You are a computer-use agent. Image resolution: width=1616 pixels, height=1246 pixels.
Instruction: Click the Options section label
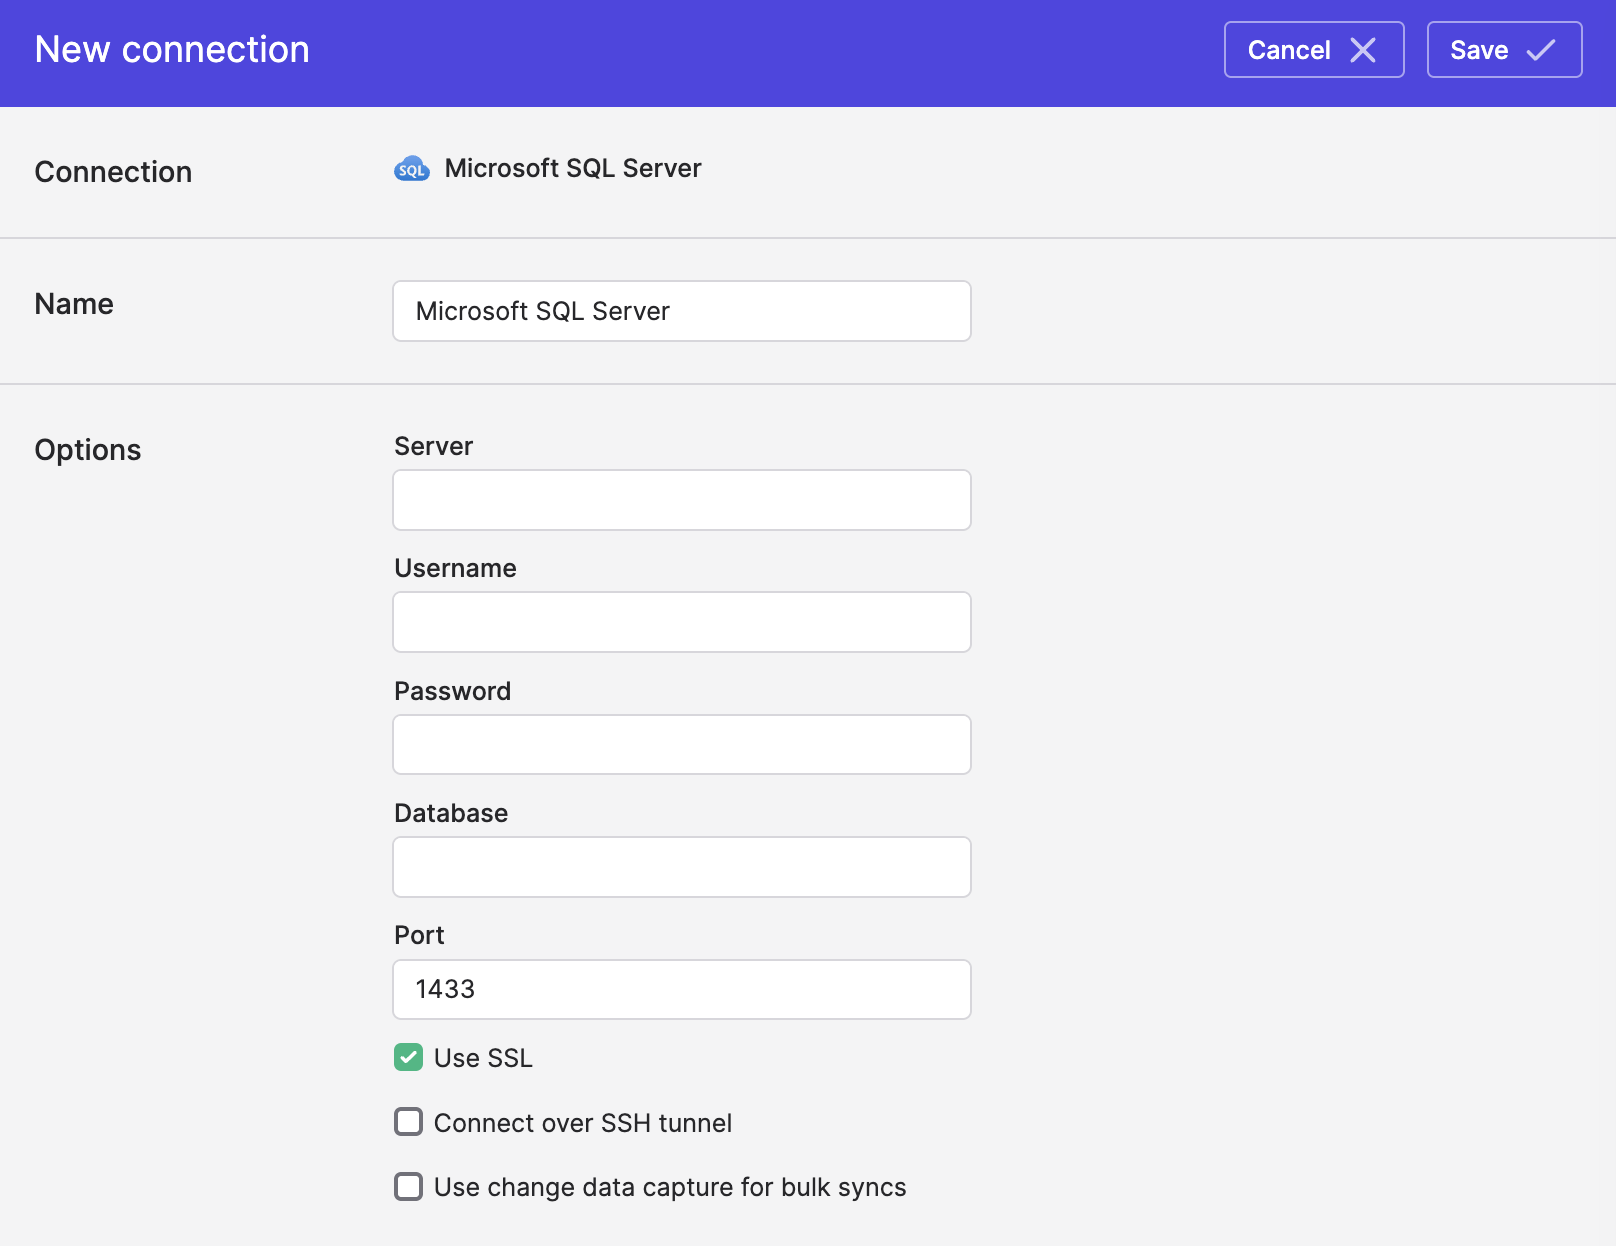click(88, 450)
